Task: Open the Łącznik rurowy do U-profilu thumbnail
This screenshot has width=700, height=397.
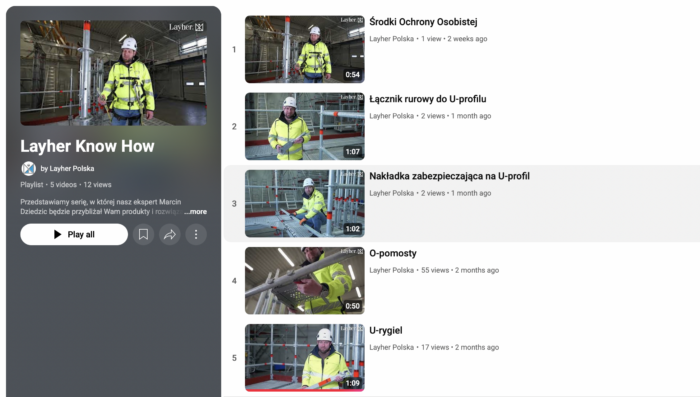Action: (304, 126)
